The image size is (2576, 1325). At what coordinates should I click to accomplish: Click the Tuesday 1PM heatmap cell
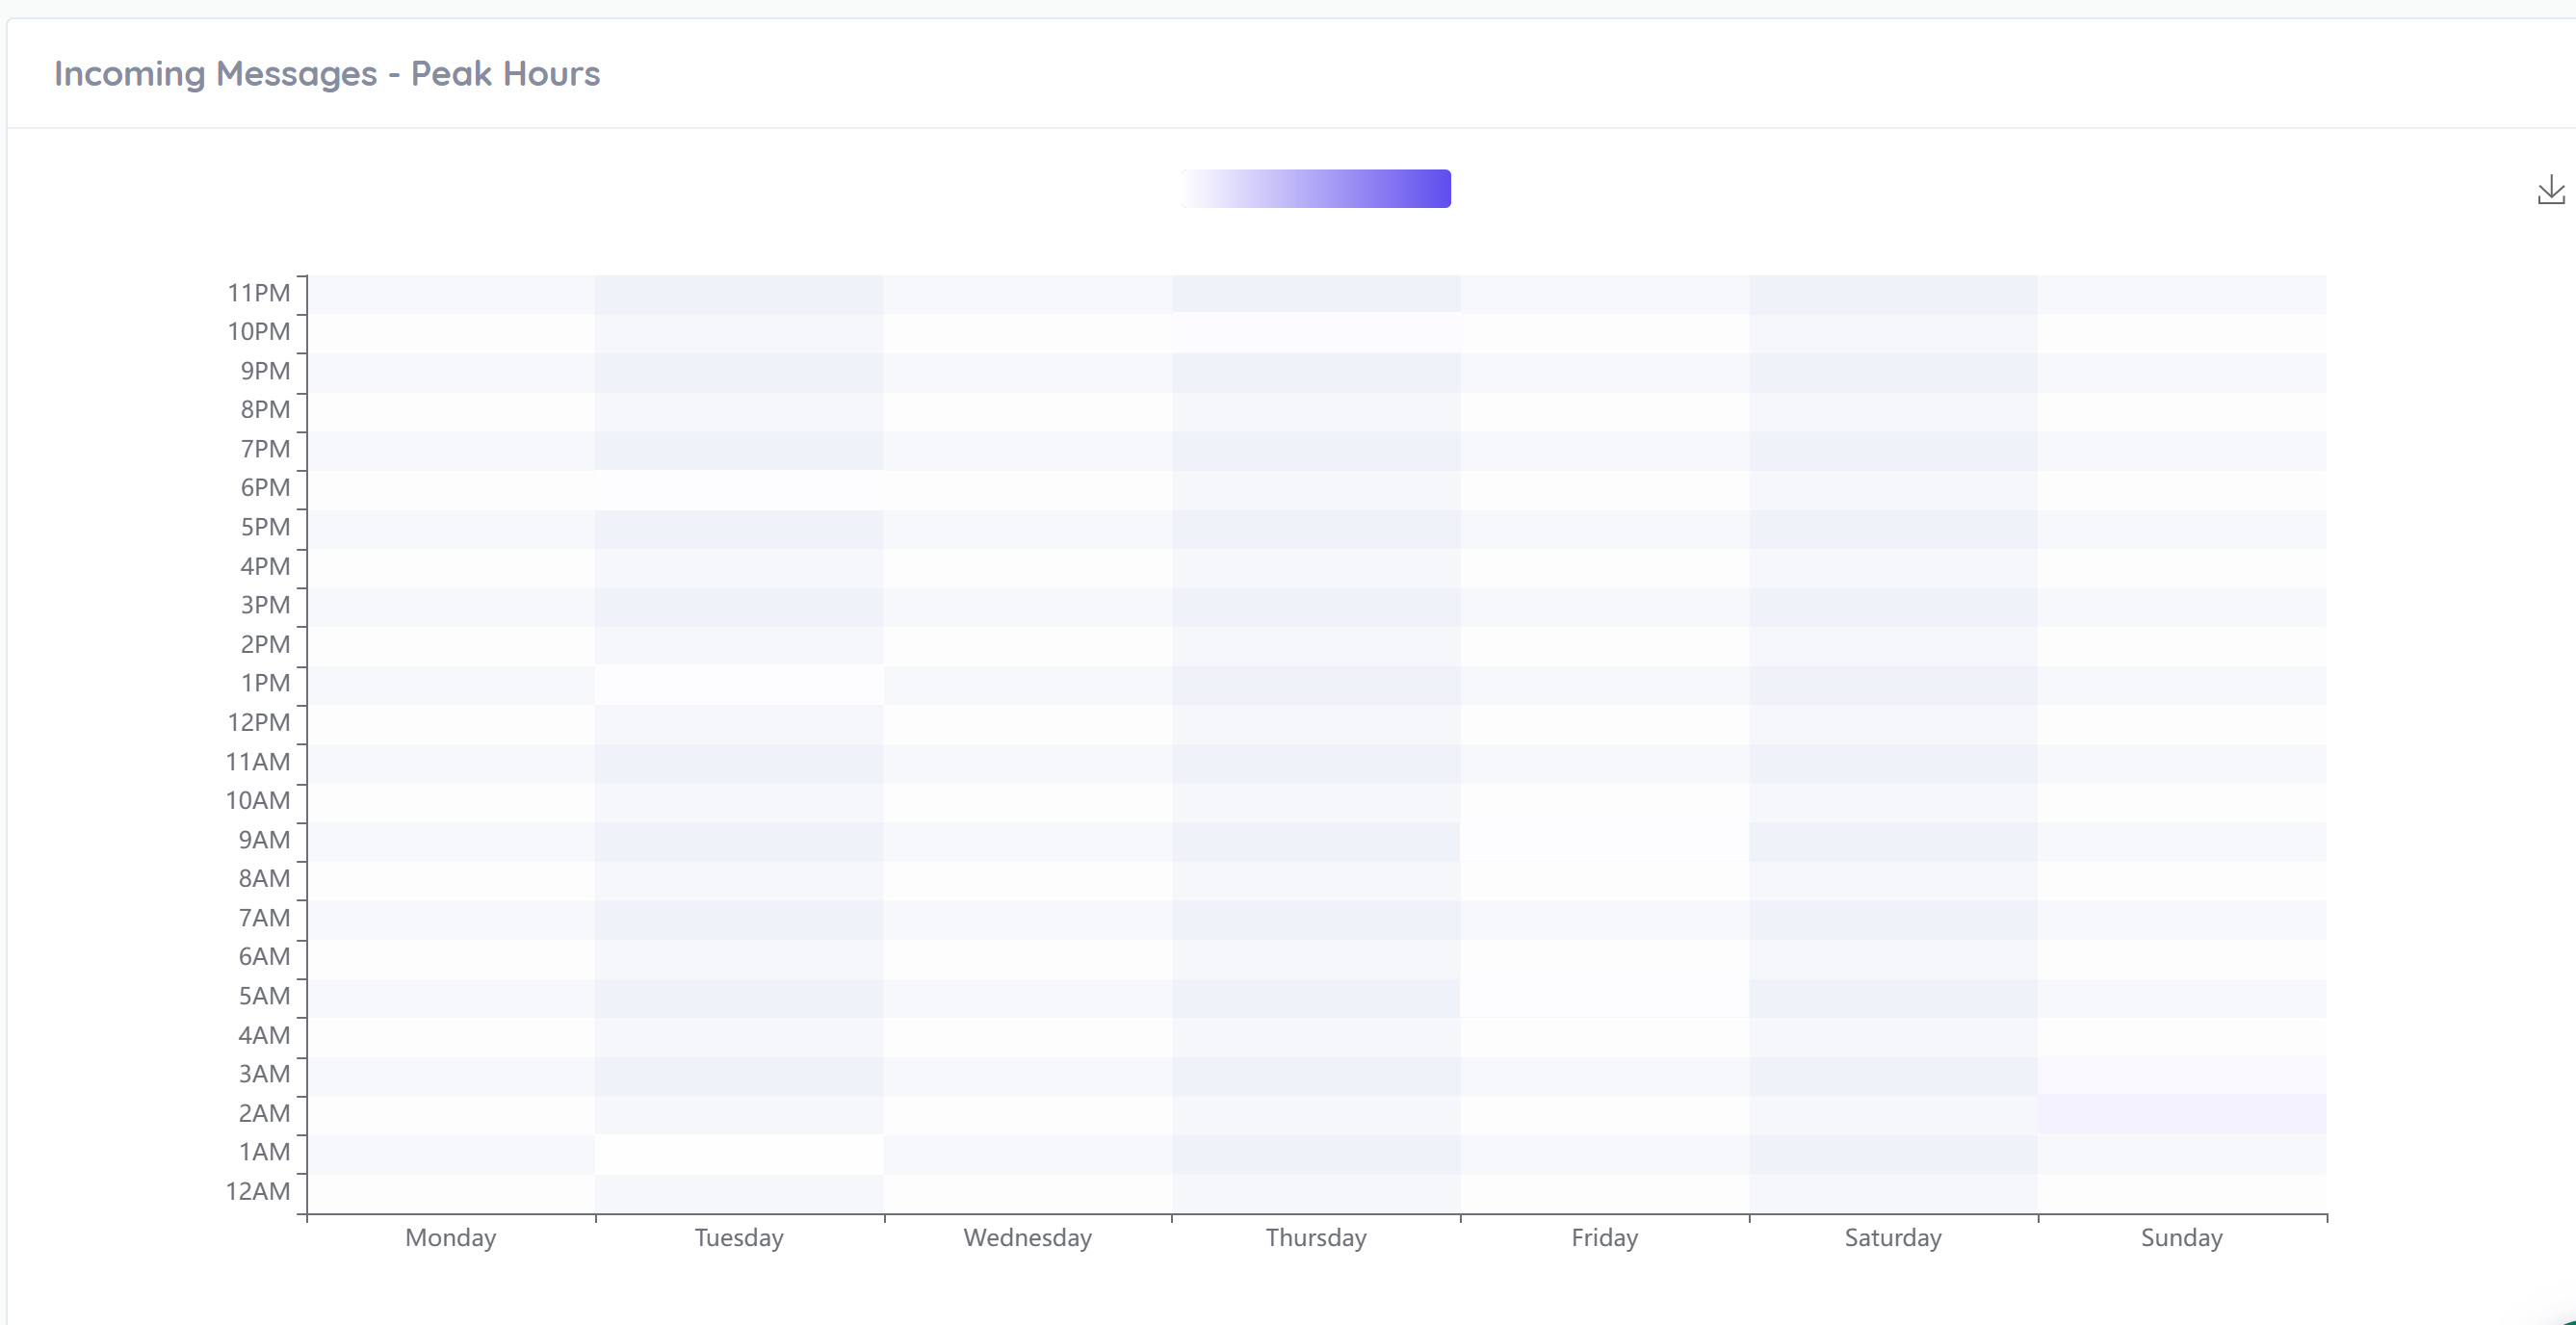739,685
